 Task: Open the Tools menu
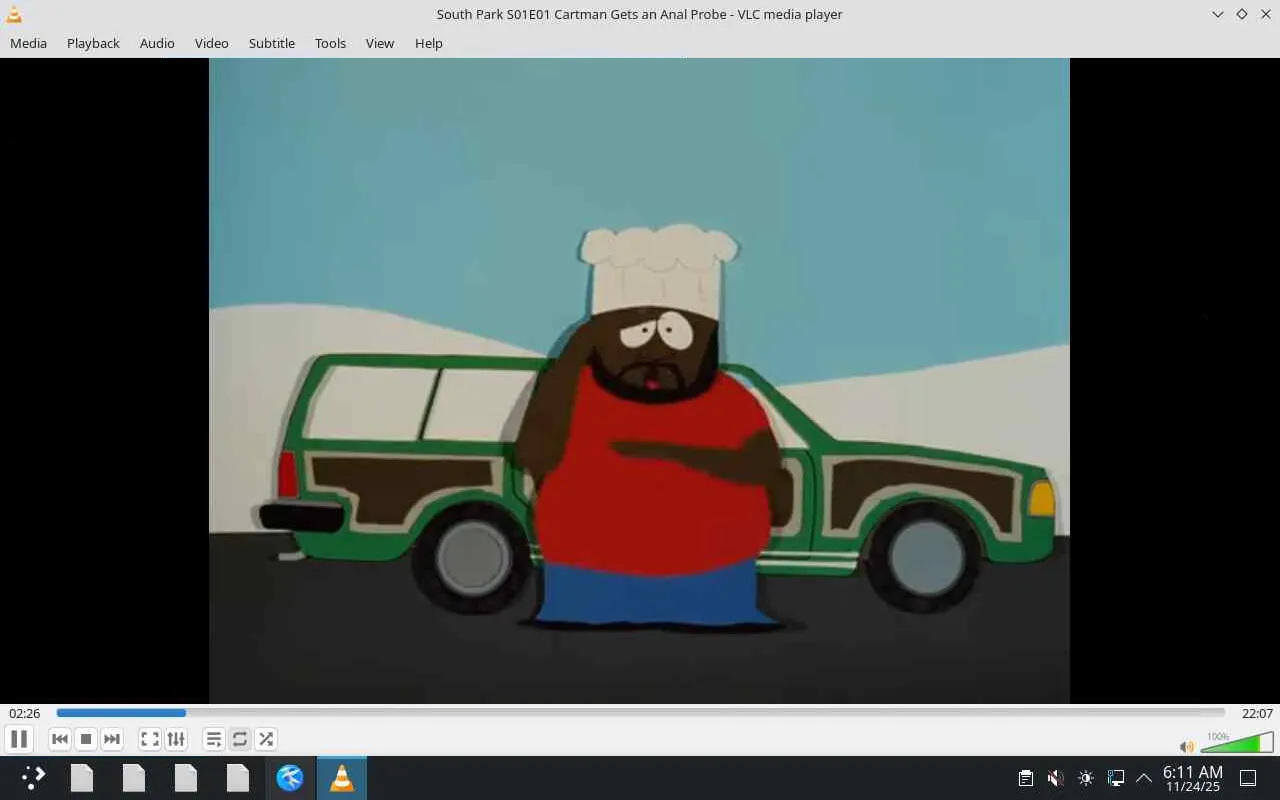tap(330, 43)
